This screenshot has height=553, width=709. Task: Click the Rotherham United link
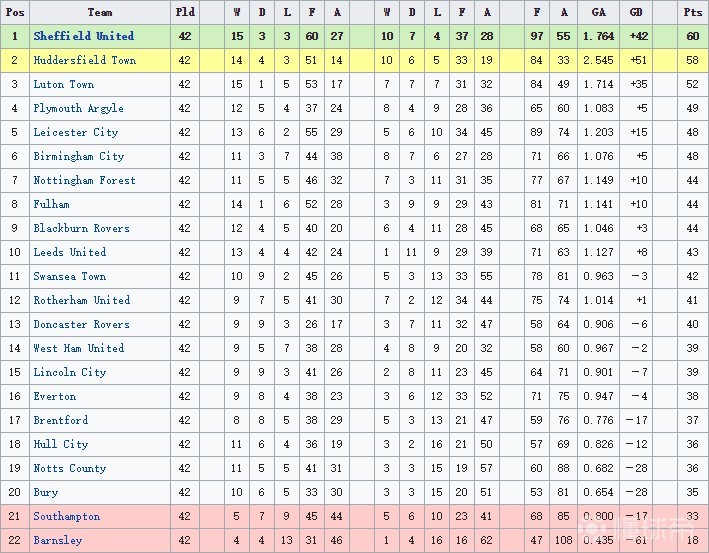[81, 300]
